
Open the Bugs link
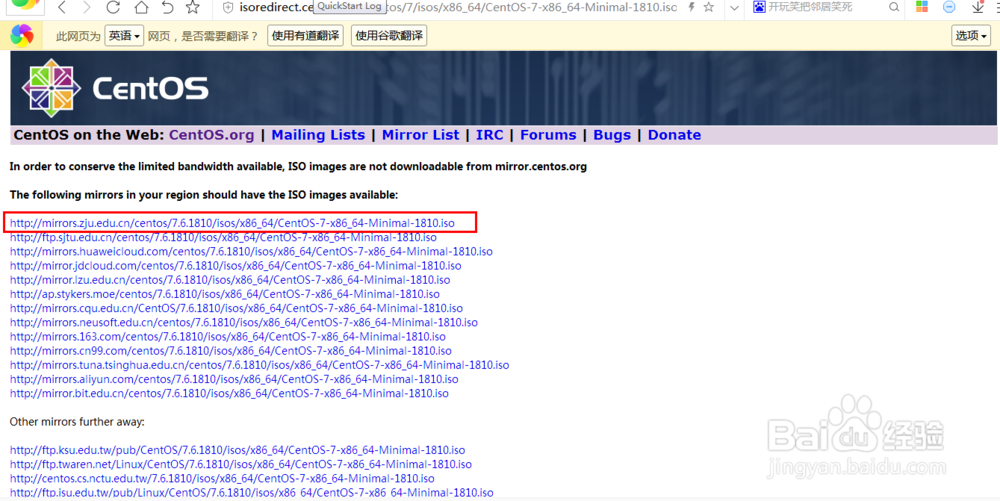tap(612, 135)
